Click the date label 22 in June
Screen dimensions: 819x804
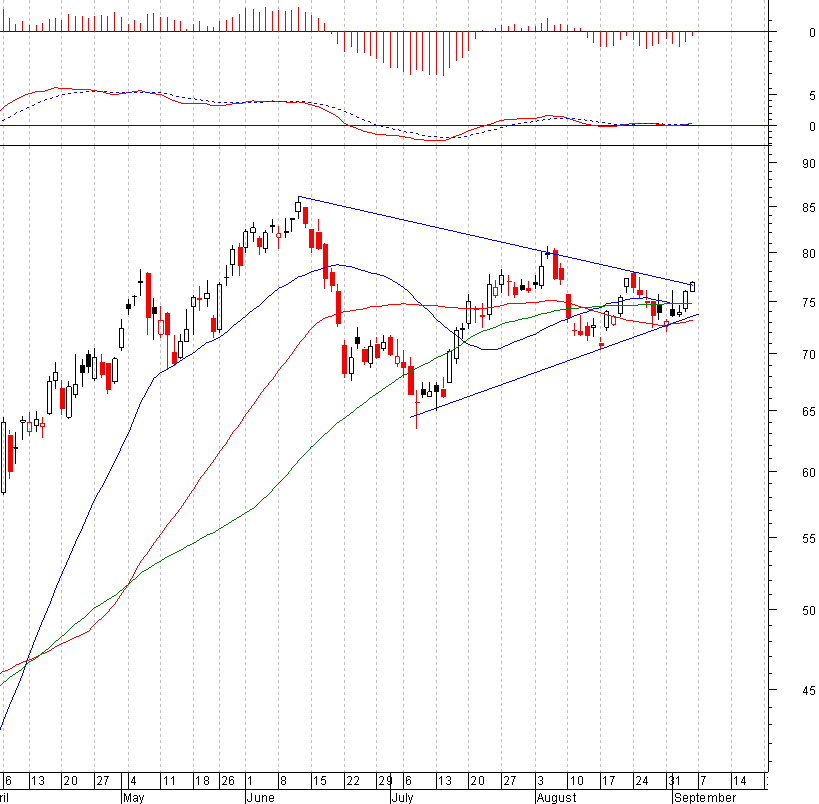click(x=353, y=781)
